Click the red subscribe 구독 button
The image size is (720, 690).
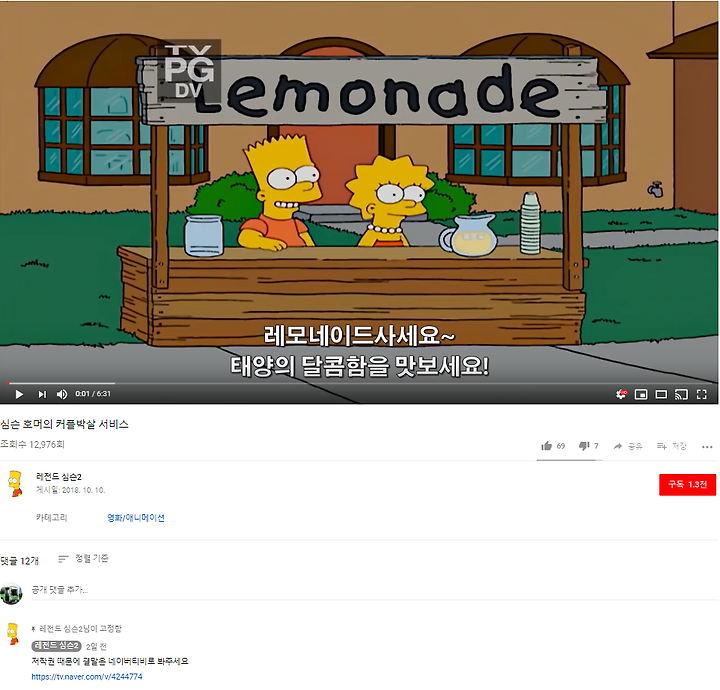coord(687,484)
